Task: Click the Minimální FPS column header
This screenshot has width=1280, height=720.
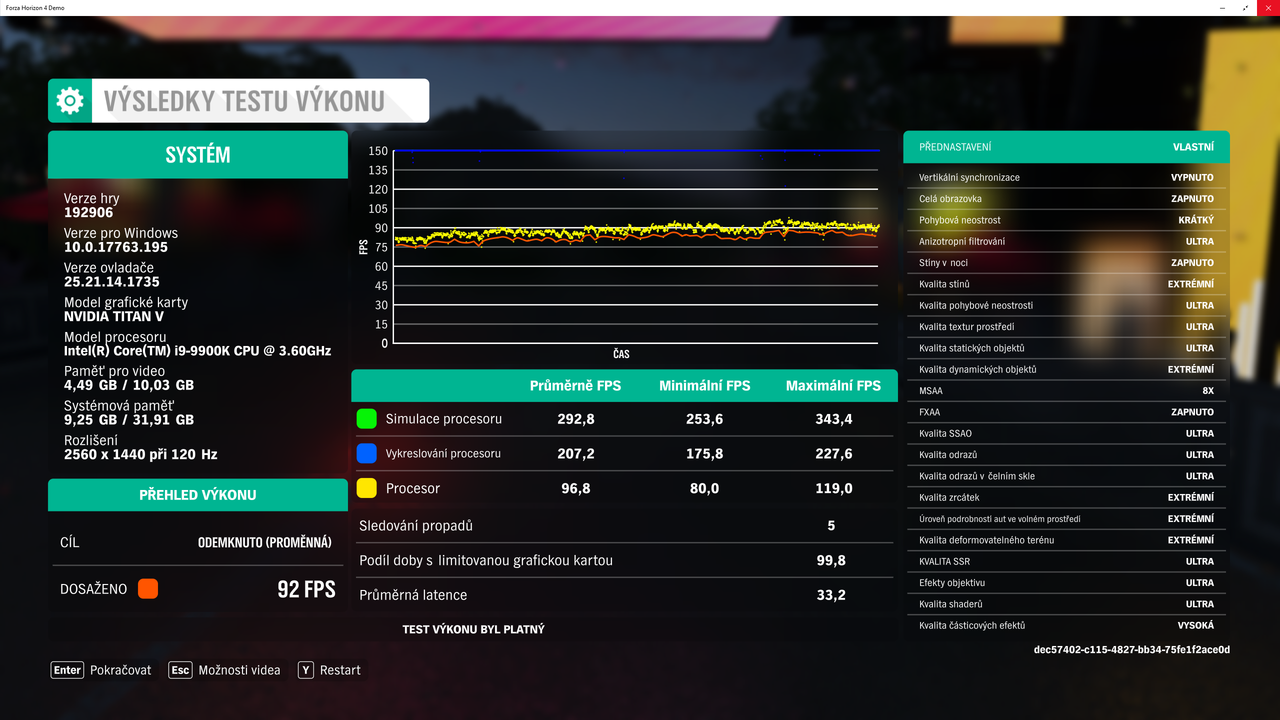Action: point(704,386)
